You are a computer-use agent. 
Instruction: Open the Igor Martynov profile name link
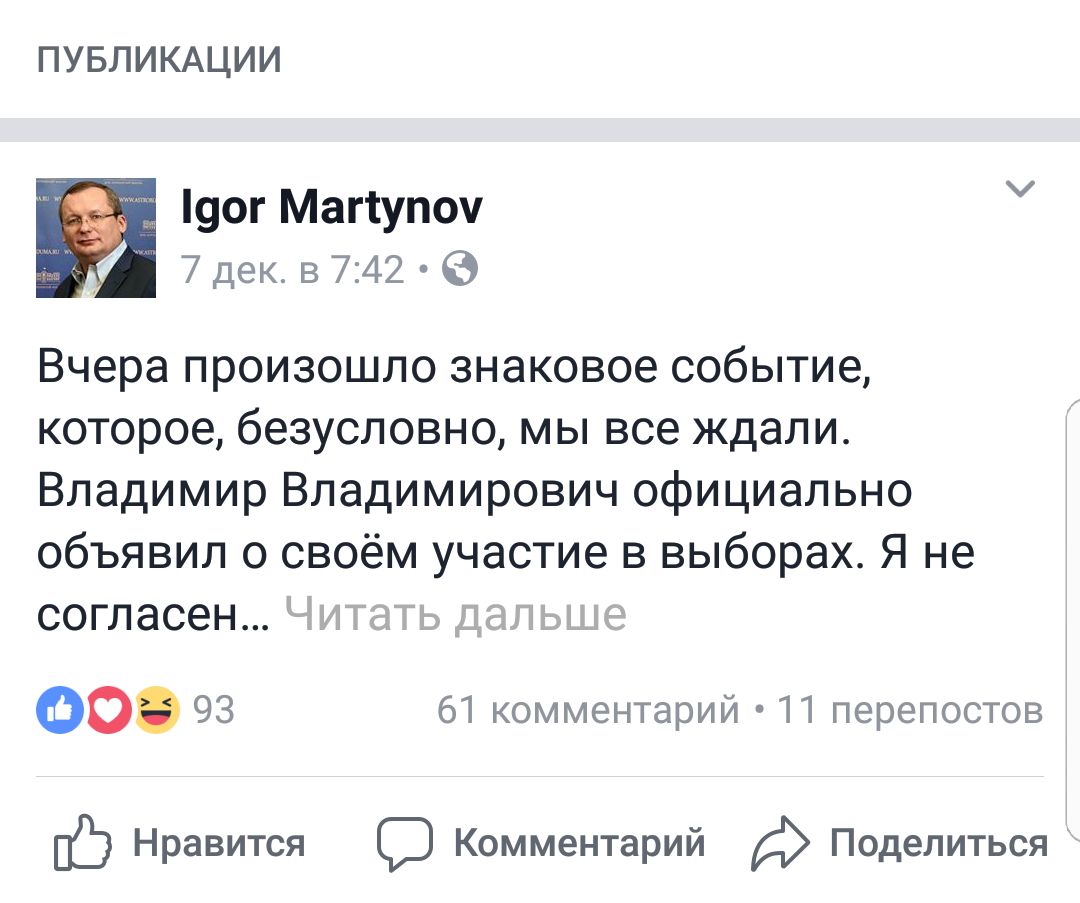point(332,208)
